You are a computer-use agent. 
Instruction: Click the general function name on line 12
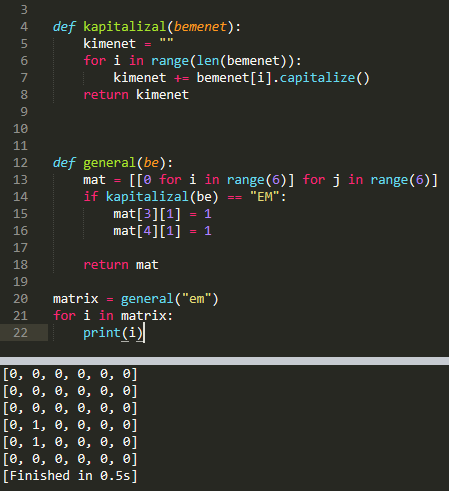pos(109,163)
